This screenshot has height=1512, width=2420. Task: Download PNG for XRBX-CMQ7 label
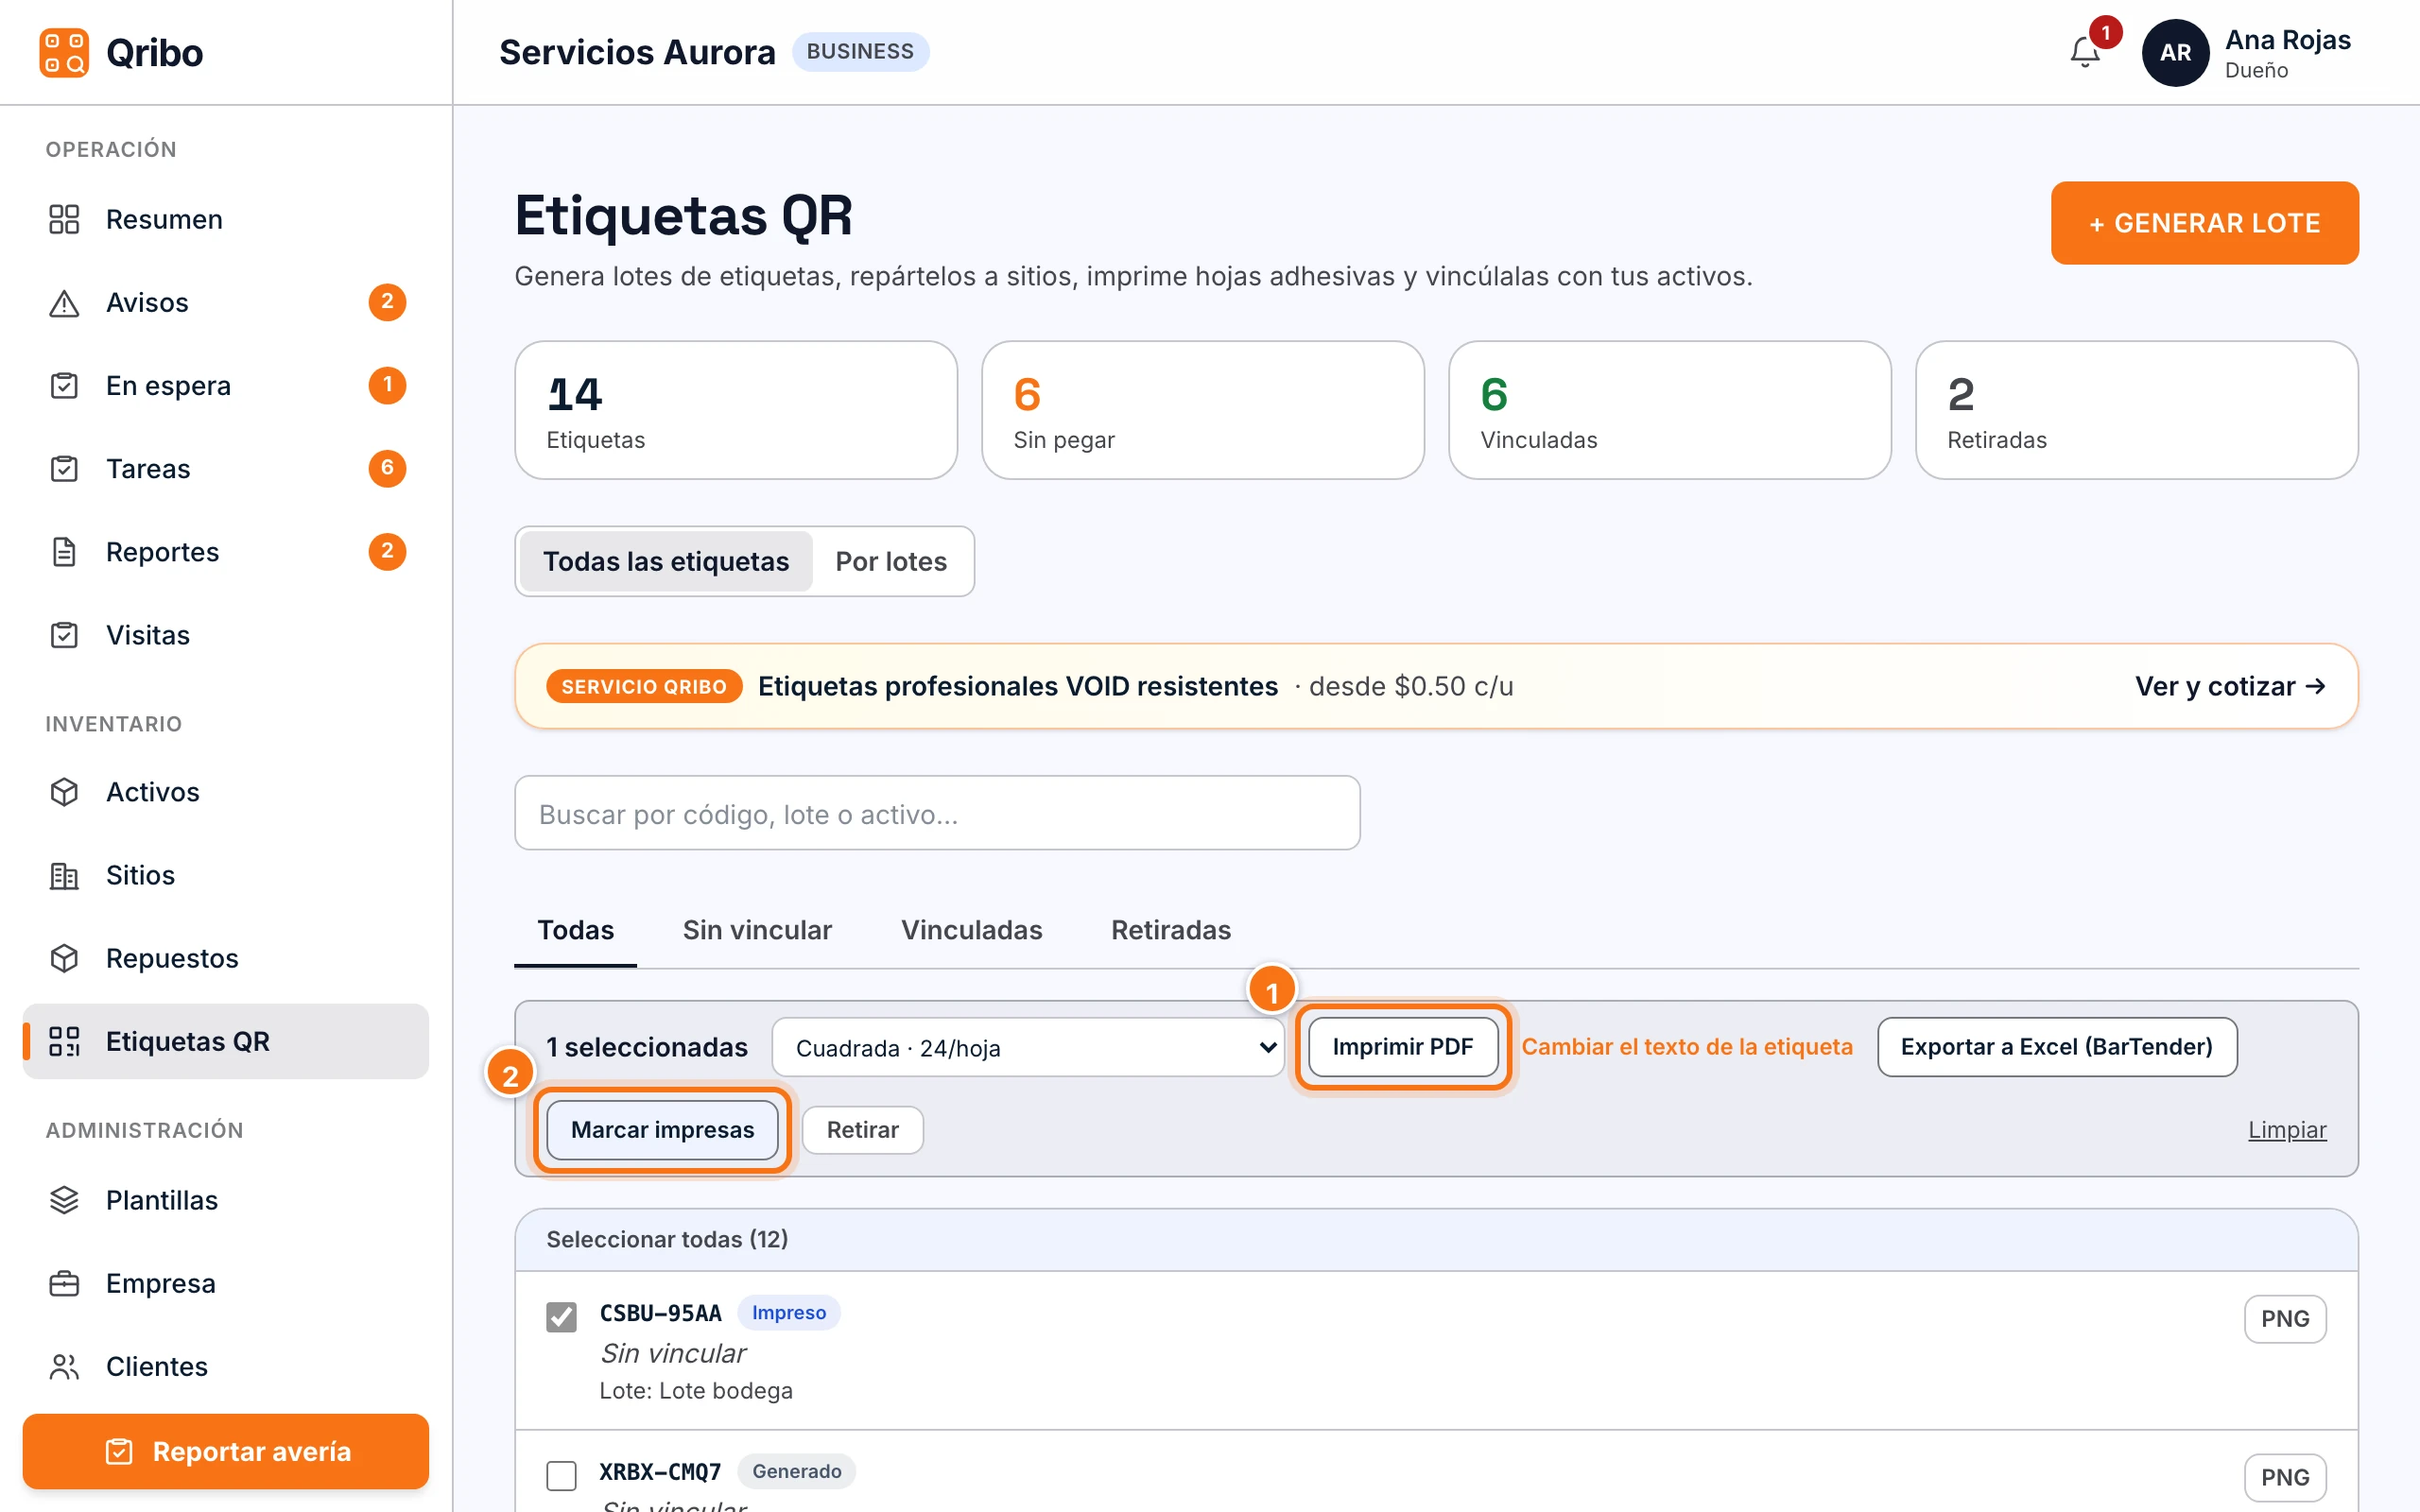pos(2285,1478)
